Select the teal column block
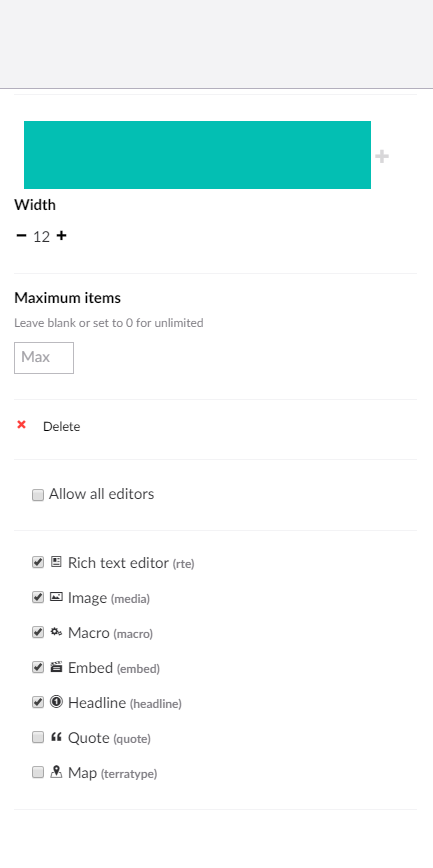Viewport: 433px width, 868px height. tap(197, 155)
